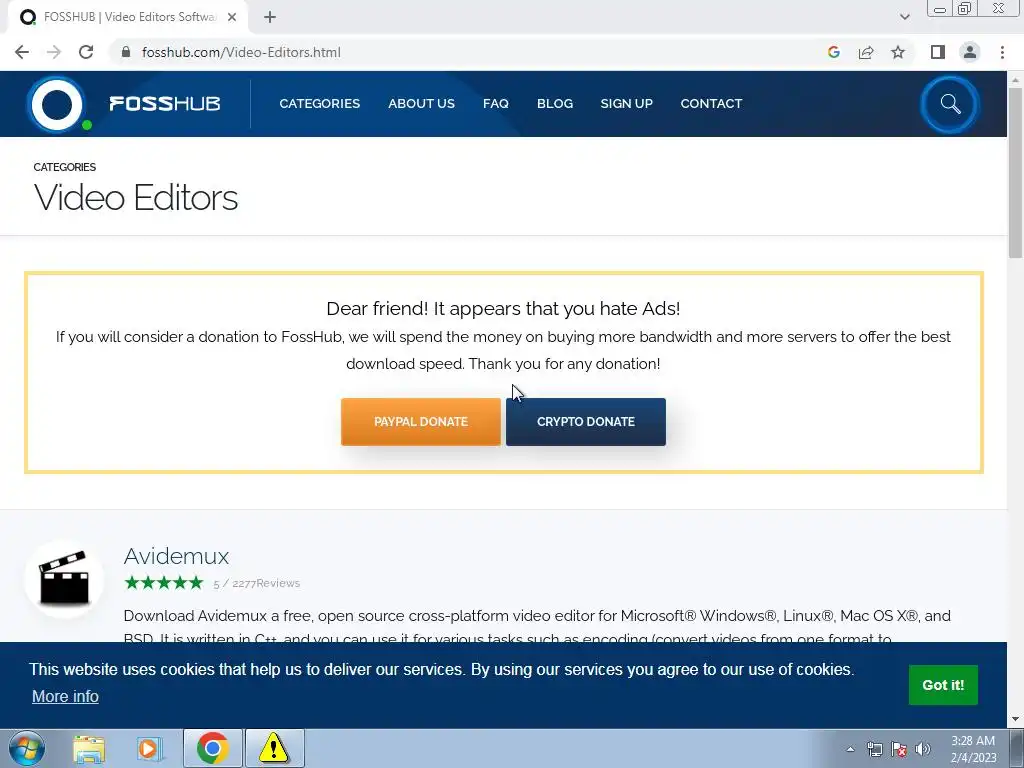The image size is (1024, 768).
Task: Open the More info cookie link
Action: coord(65,696)
